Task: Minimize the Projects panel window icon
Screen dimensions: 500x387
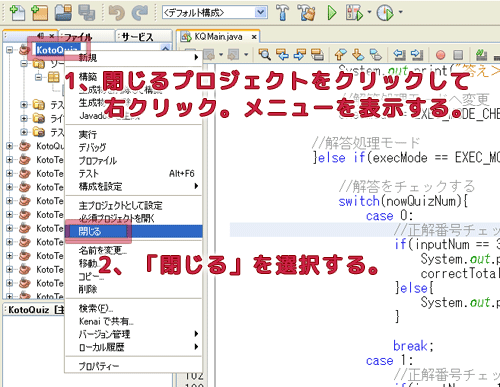Action: pos(40,36)
